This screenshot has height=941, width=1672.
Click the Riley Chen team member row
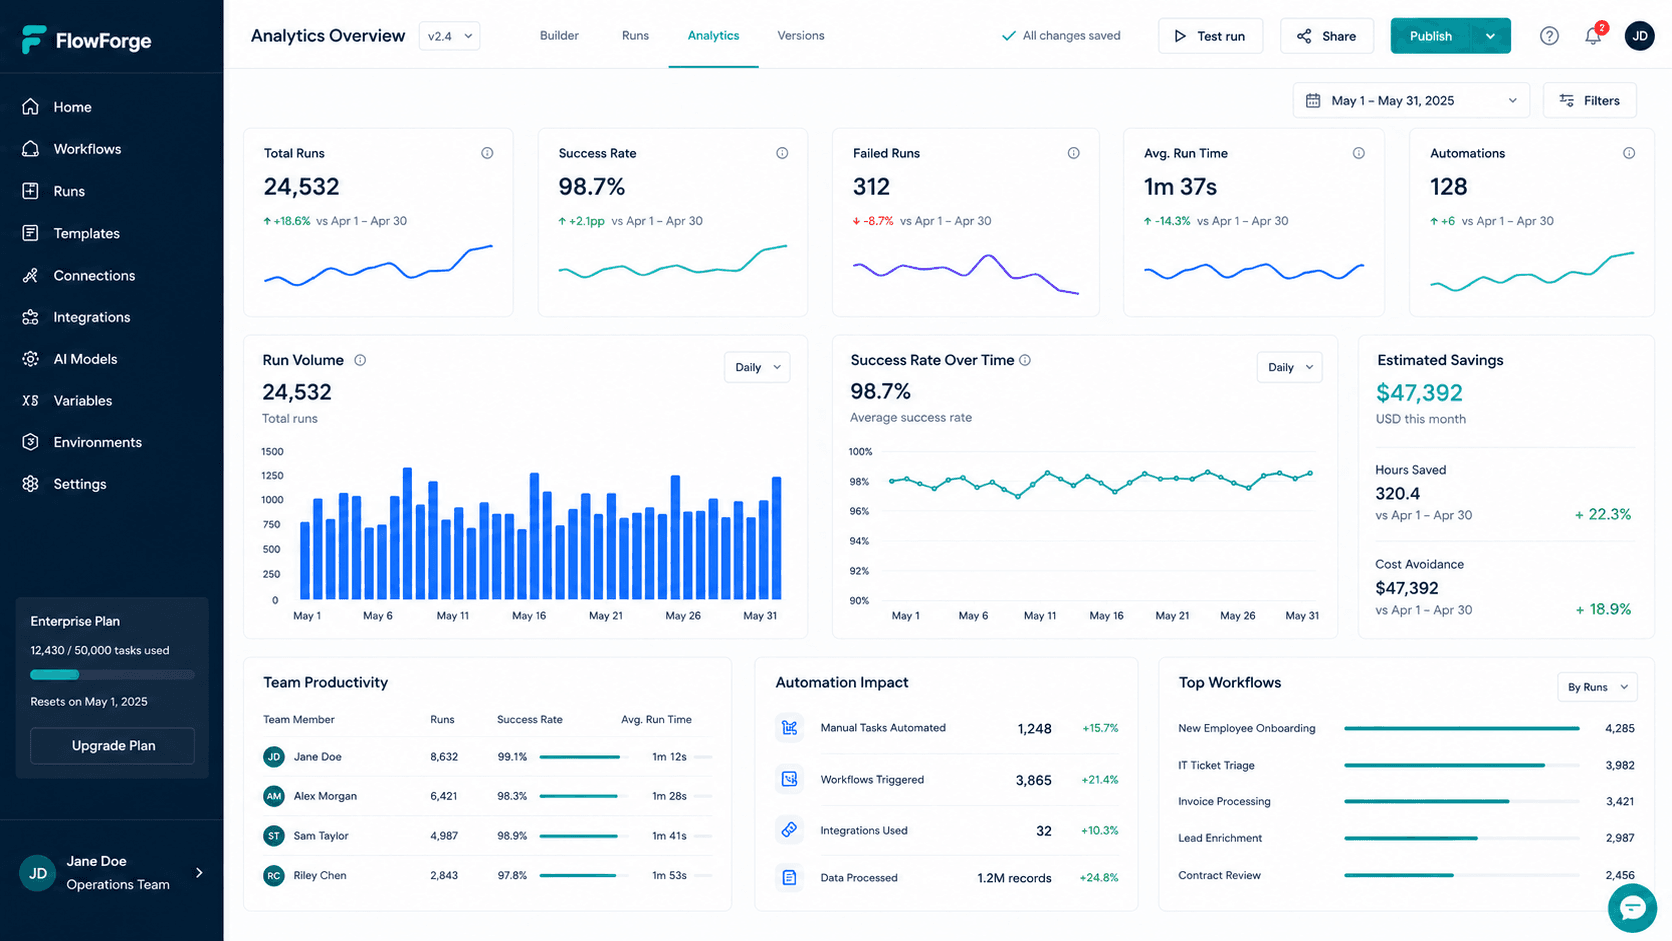click(487, 876)
